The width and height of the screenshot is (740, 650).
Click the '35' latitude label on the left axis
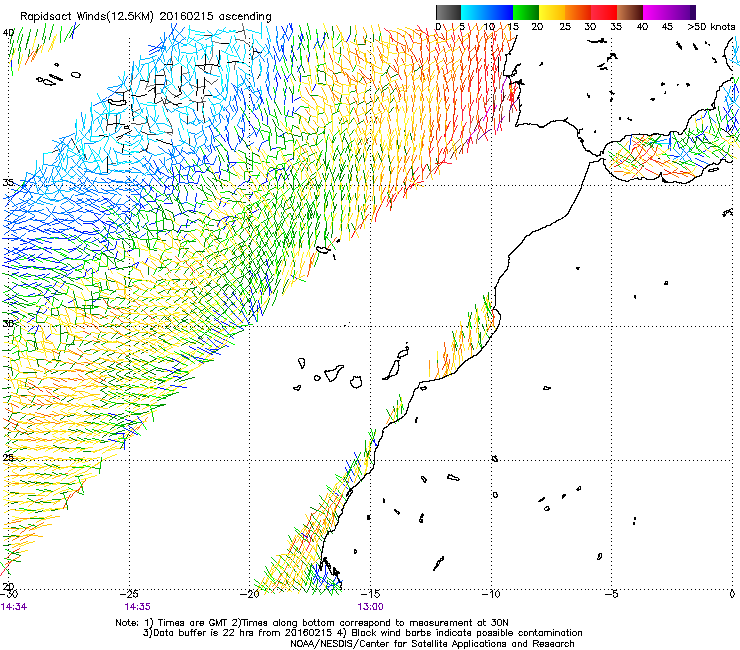click(x=8, y=183)
